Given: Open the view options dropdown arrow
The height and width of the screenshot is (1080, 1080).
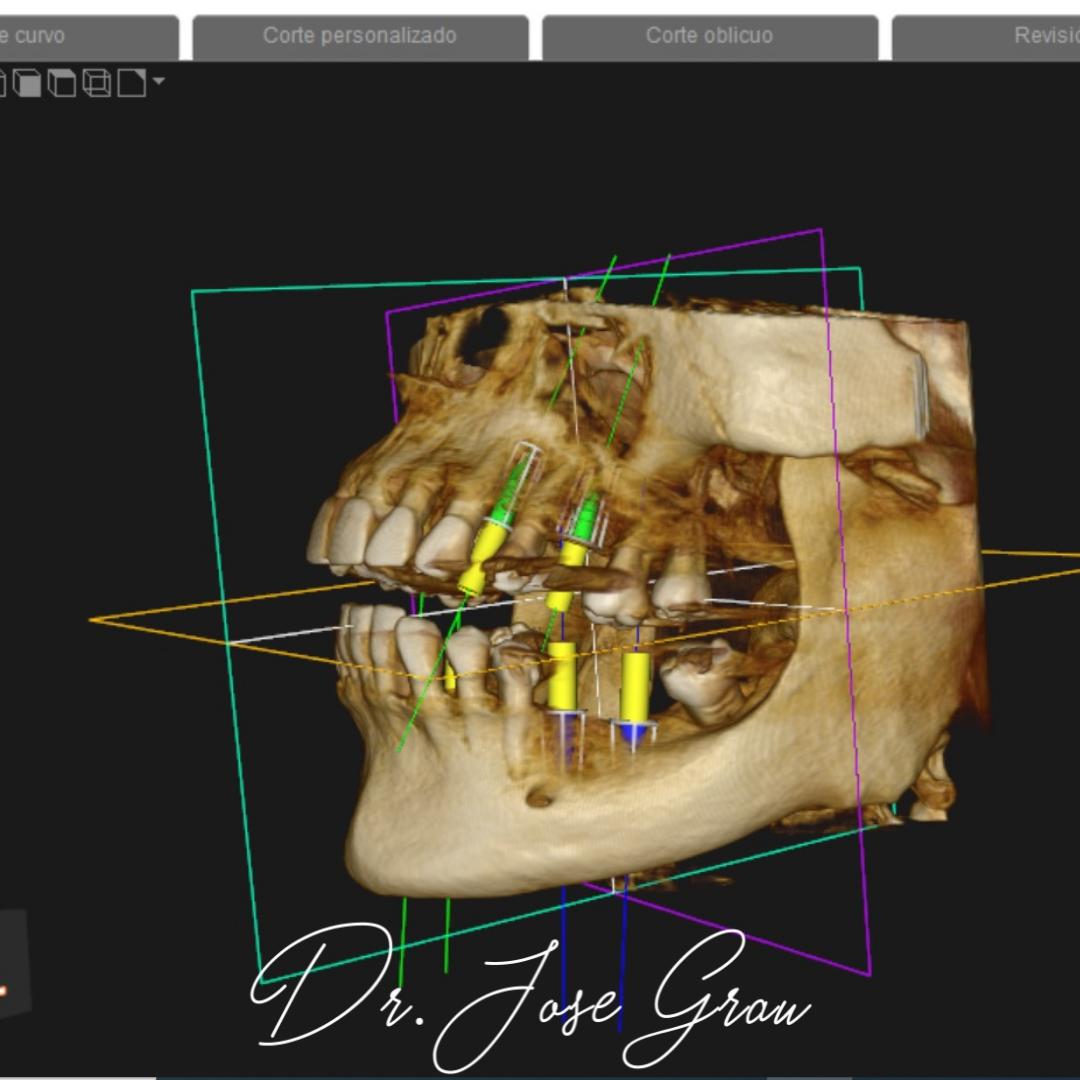Looking at the screenshot, I should [158, 80].
